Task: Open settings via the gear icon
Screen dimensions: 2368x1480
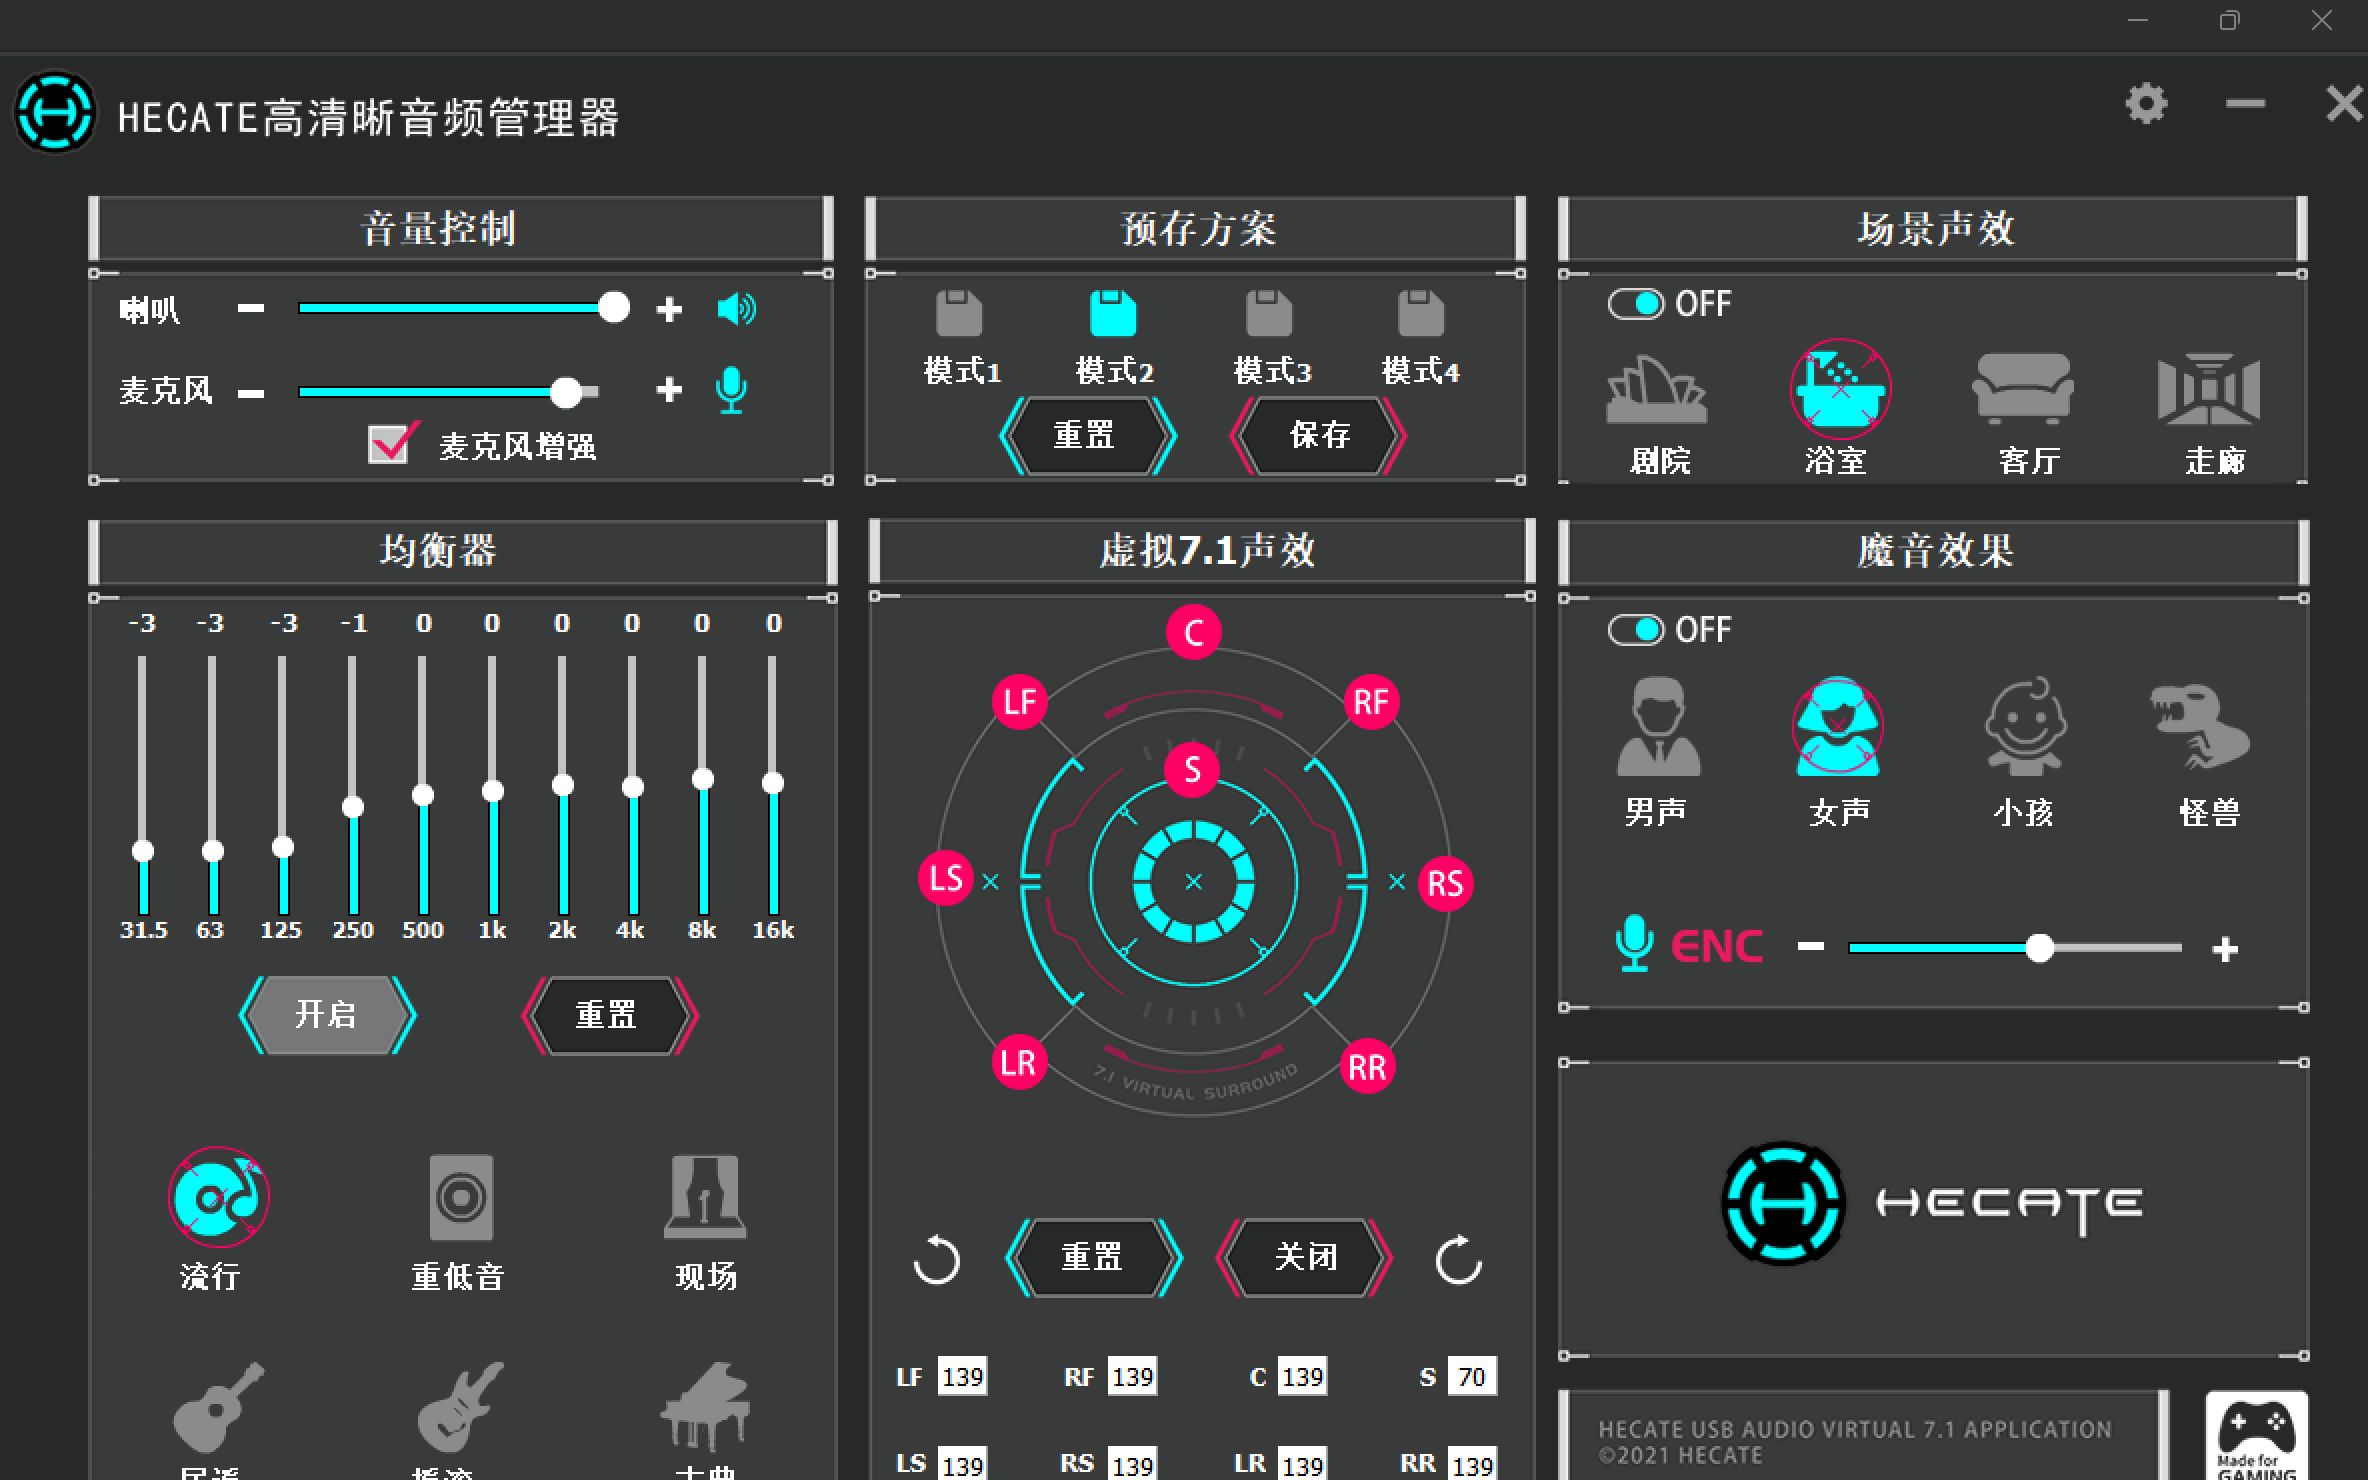Action: pyautogui.click(x=2146, y=104)
